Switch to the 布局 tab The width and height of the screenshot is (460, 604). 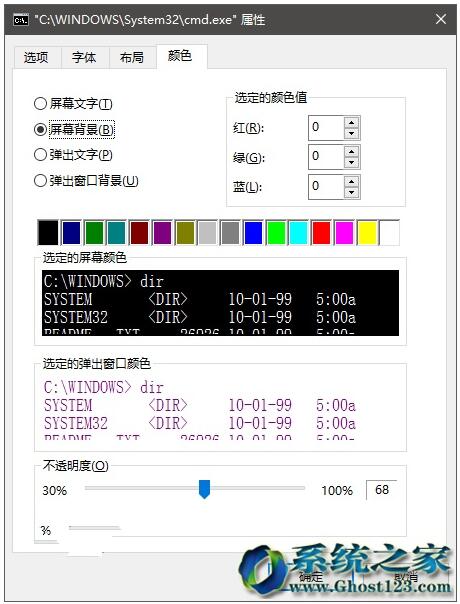pos(133,58)
